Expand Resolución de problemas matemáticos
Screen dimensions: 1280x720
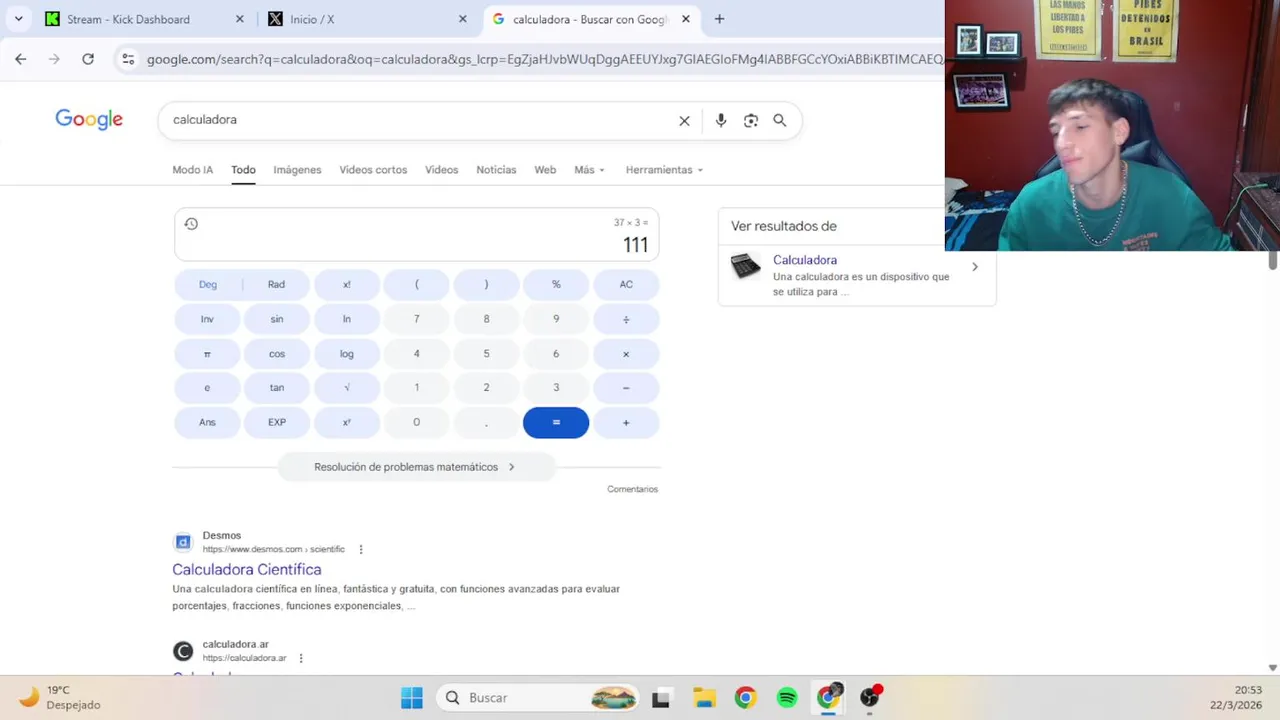416,467
